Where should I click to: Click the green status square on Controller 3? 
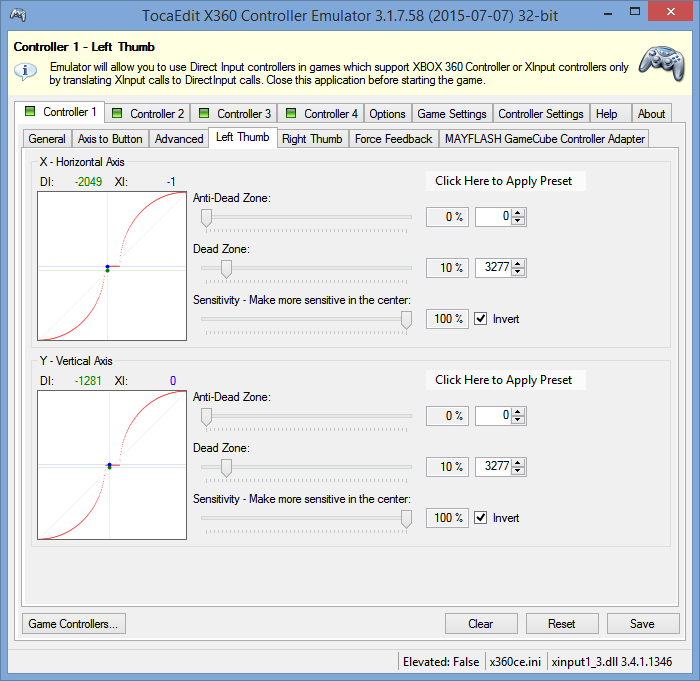click(204, 113)
